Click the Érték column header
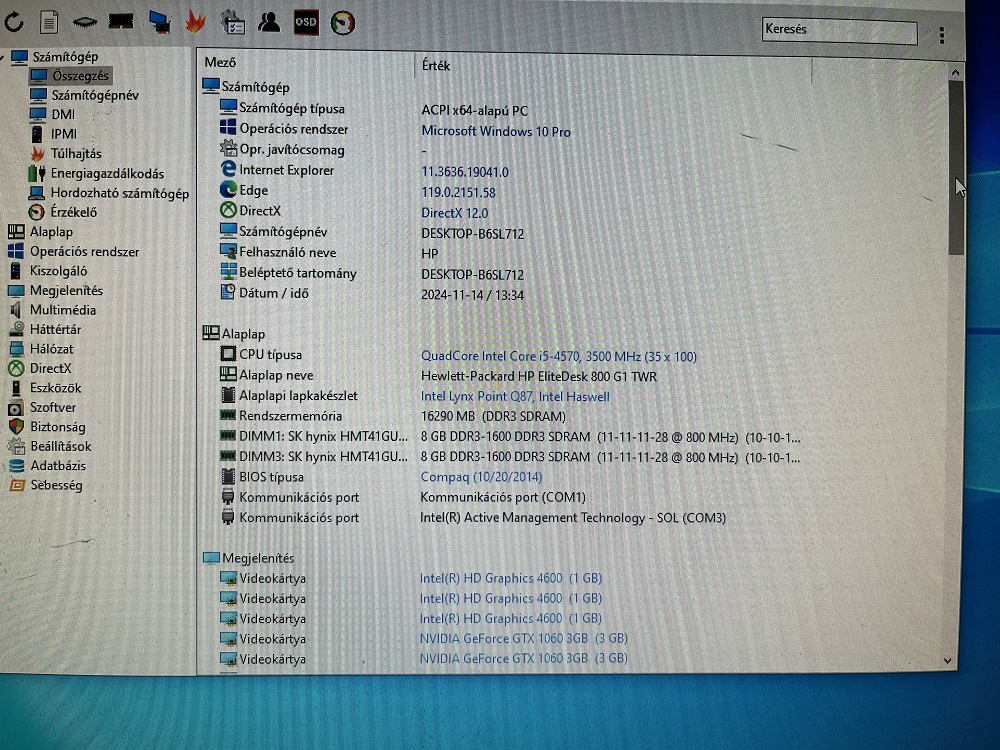 [x=436, y=65]
